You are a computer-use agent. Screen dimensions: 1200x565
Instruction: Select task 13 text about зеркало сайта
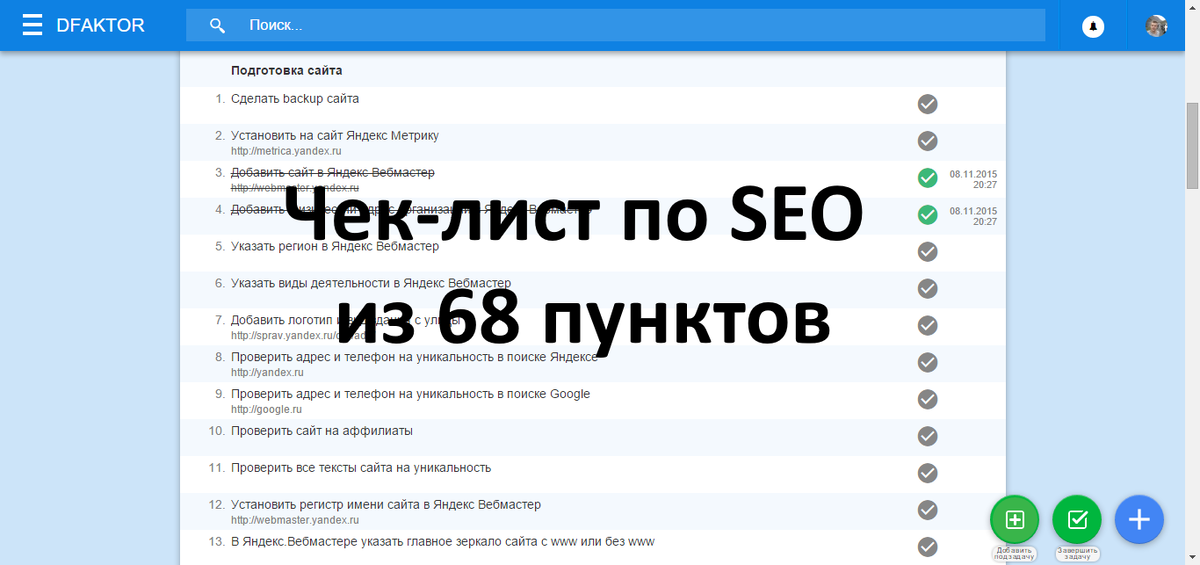443,542
